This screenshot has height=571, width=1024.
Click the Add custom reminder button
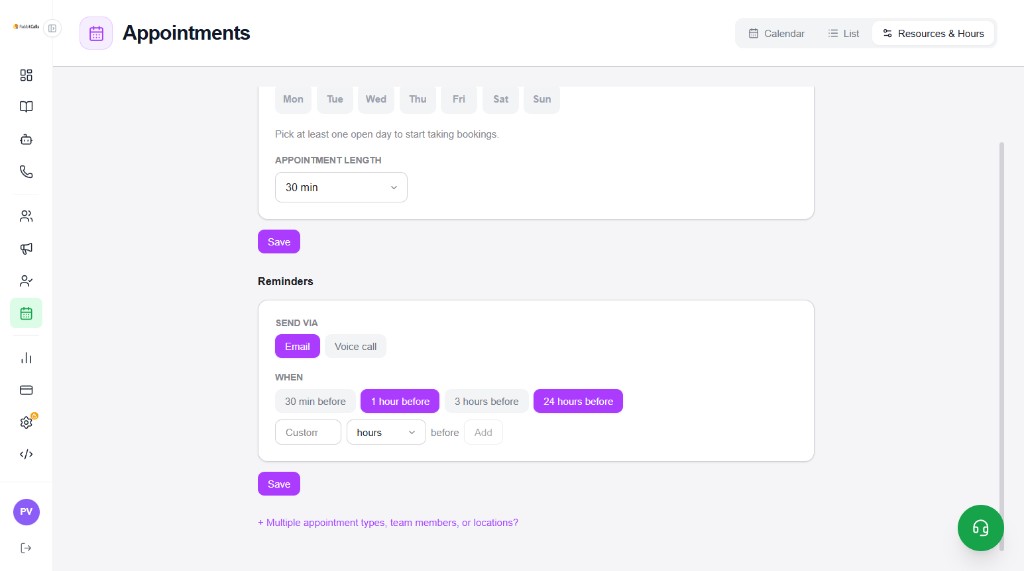[483, 432]
